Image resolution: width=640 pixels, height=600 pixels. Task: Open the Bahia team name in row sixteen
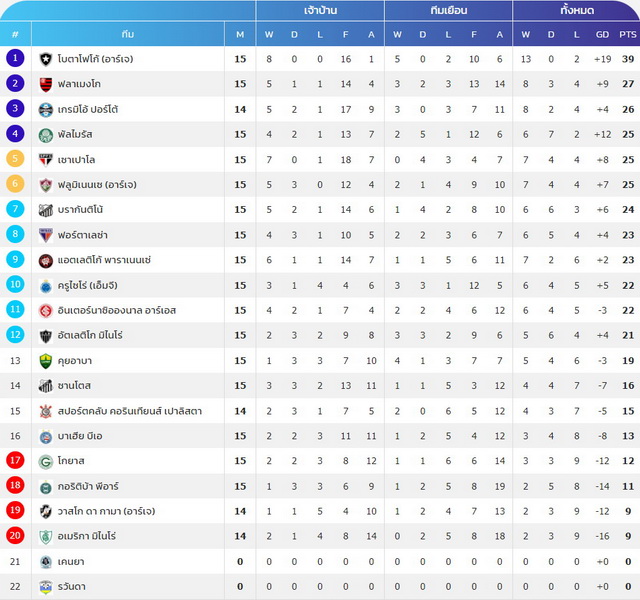pyautogui.click(x=80, y=436)
